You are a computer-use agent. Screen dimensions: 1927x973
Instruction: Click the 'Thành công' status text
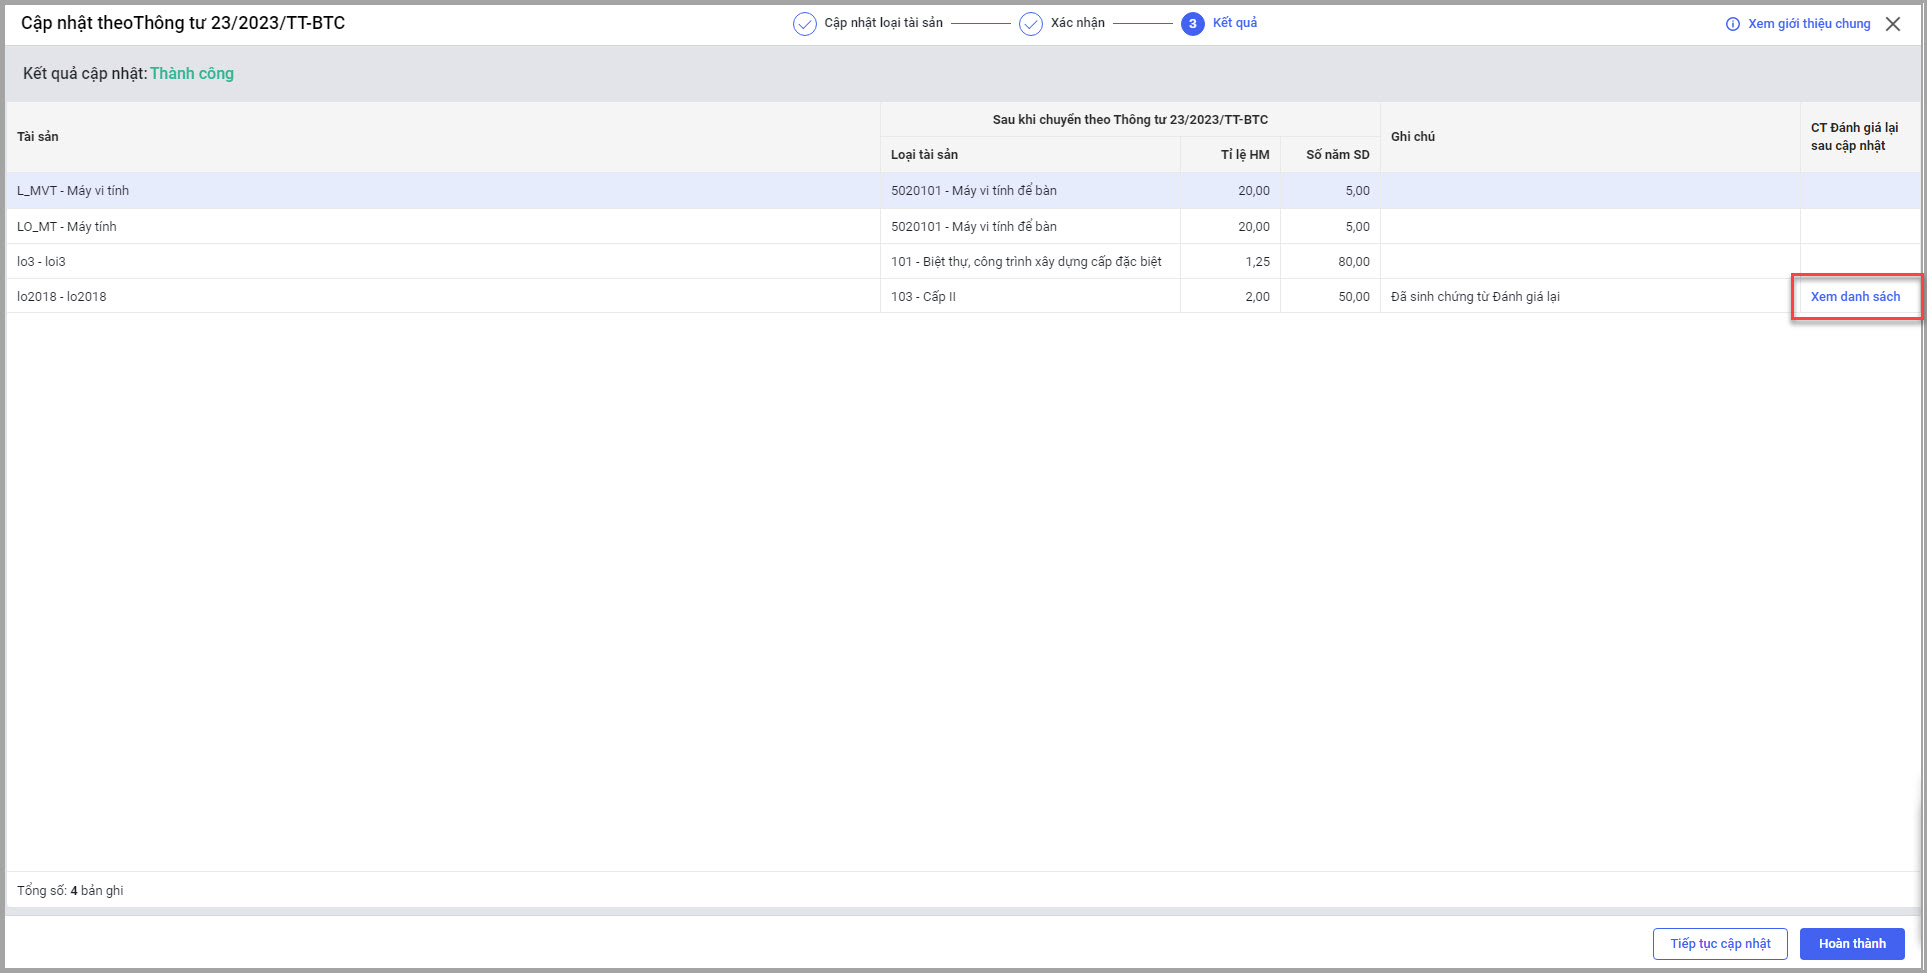point(192,74)
